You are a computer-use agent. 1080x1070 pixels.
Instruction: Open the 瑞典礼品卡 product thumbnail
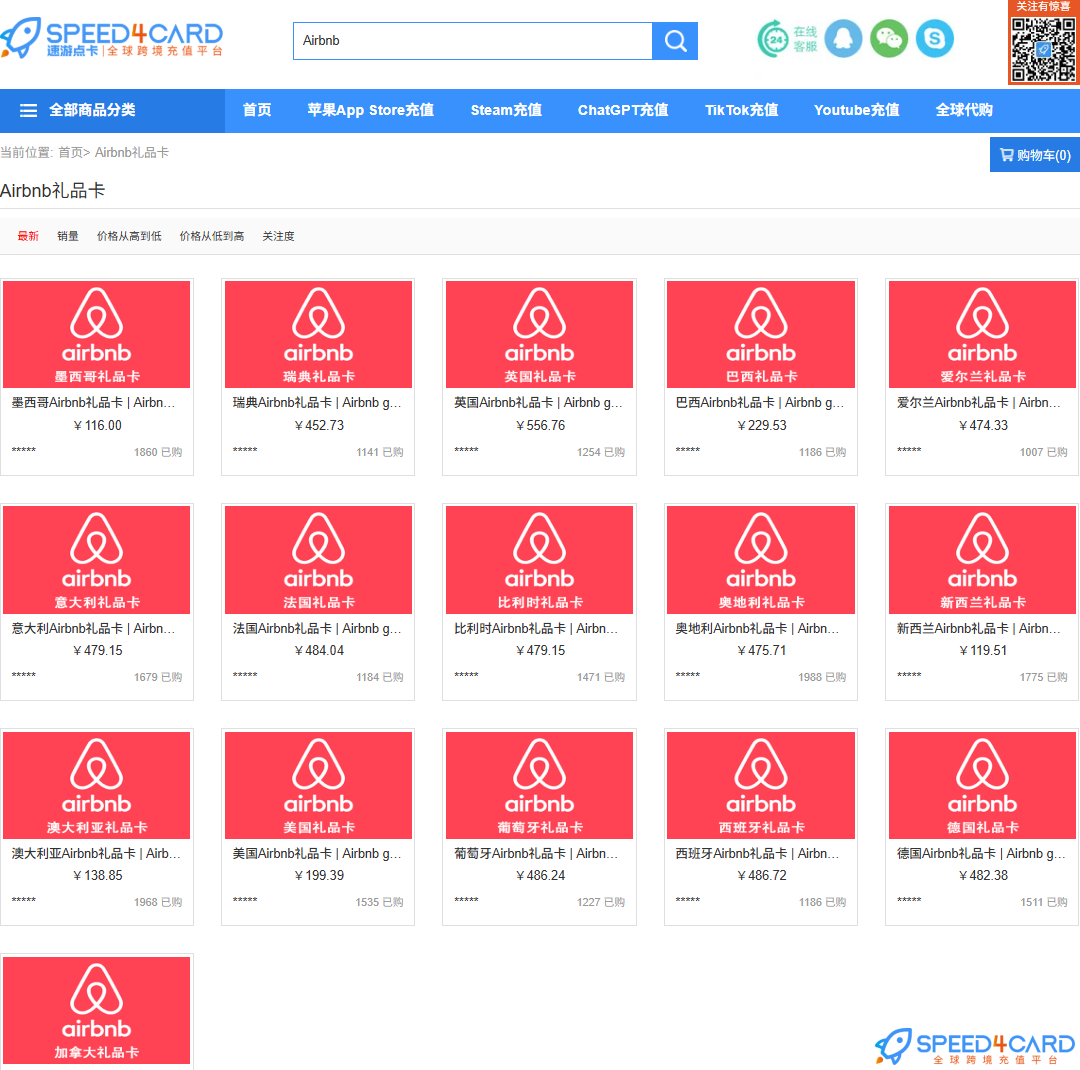click(x=318, y=334)
